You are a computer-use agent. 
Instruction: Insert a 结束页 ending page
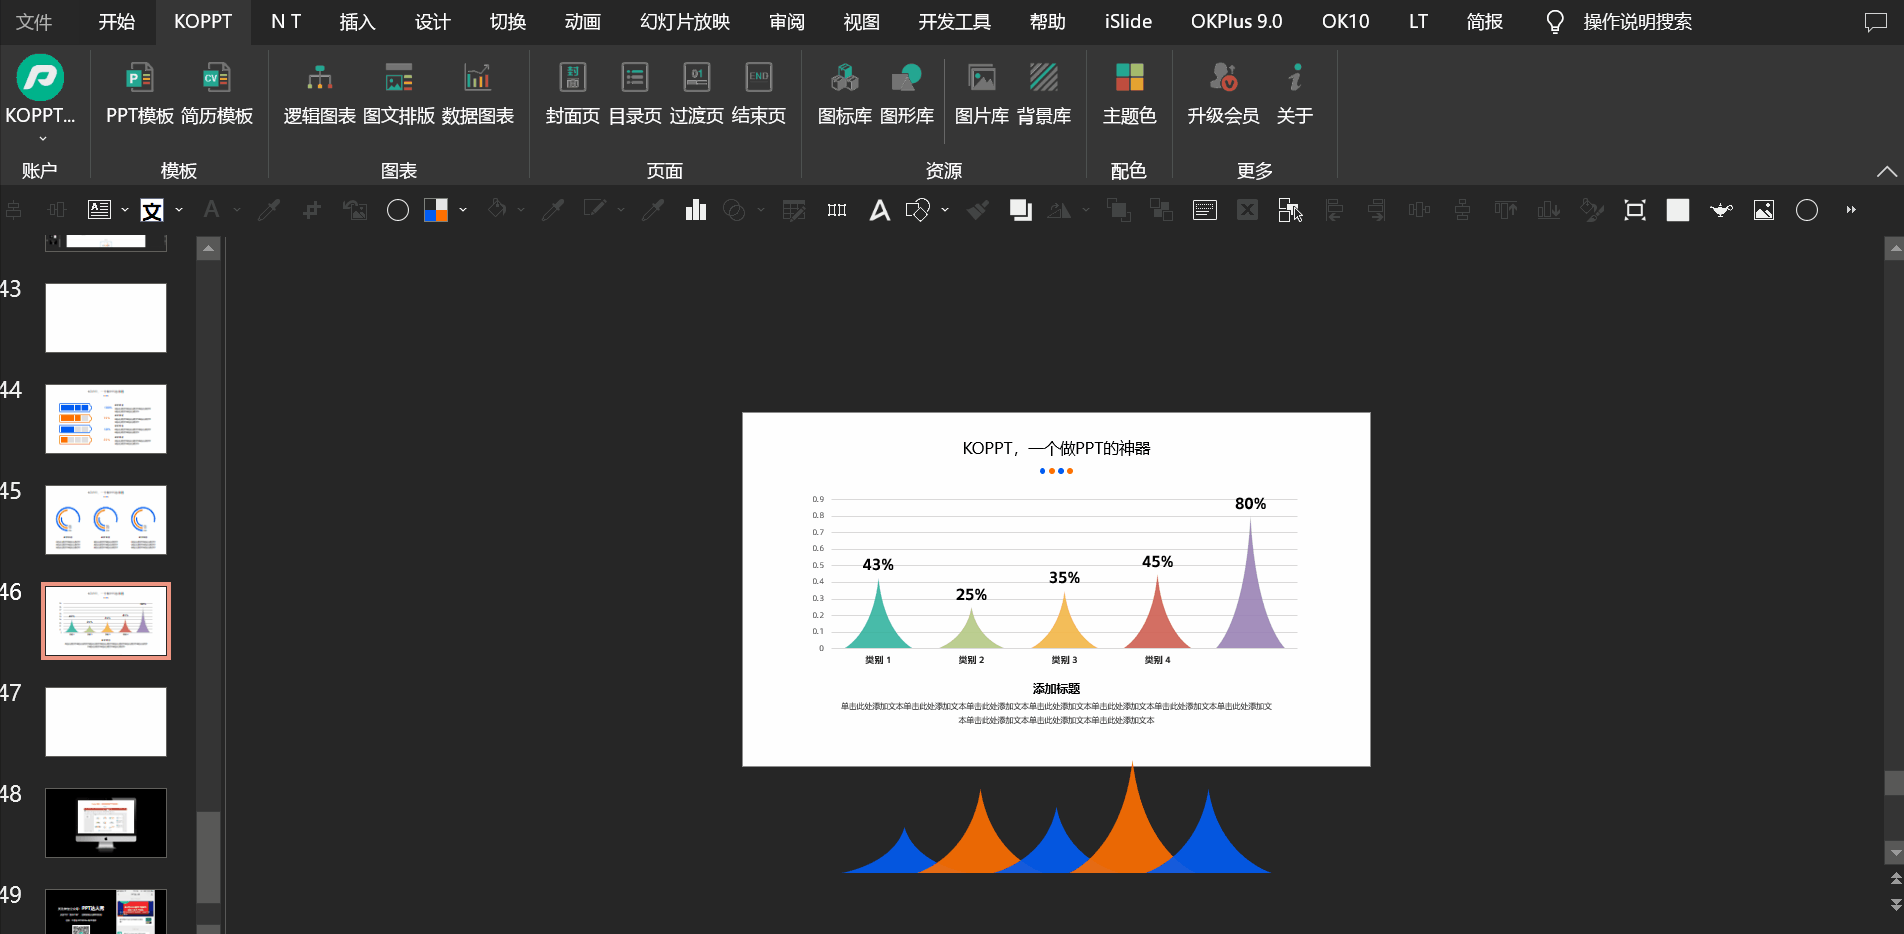click(x=759, y=92)
